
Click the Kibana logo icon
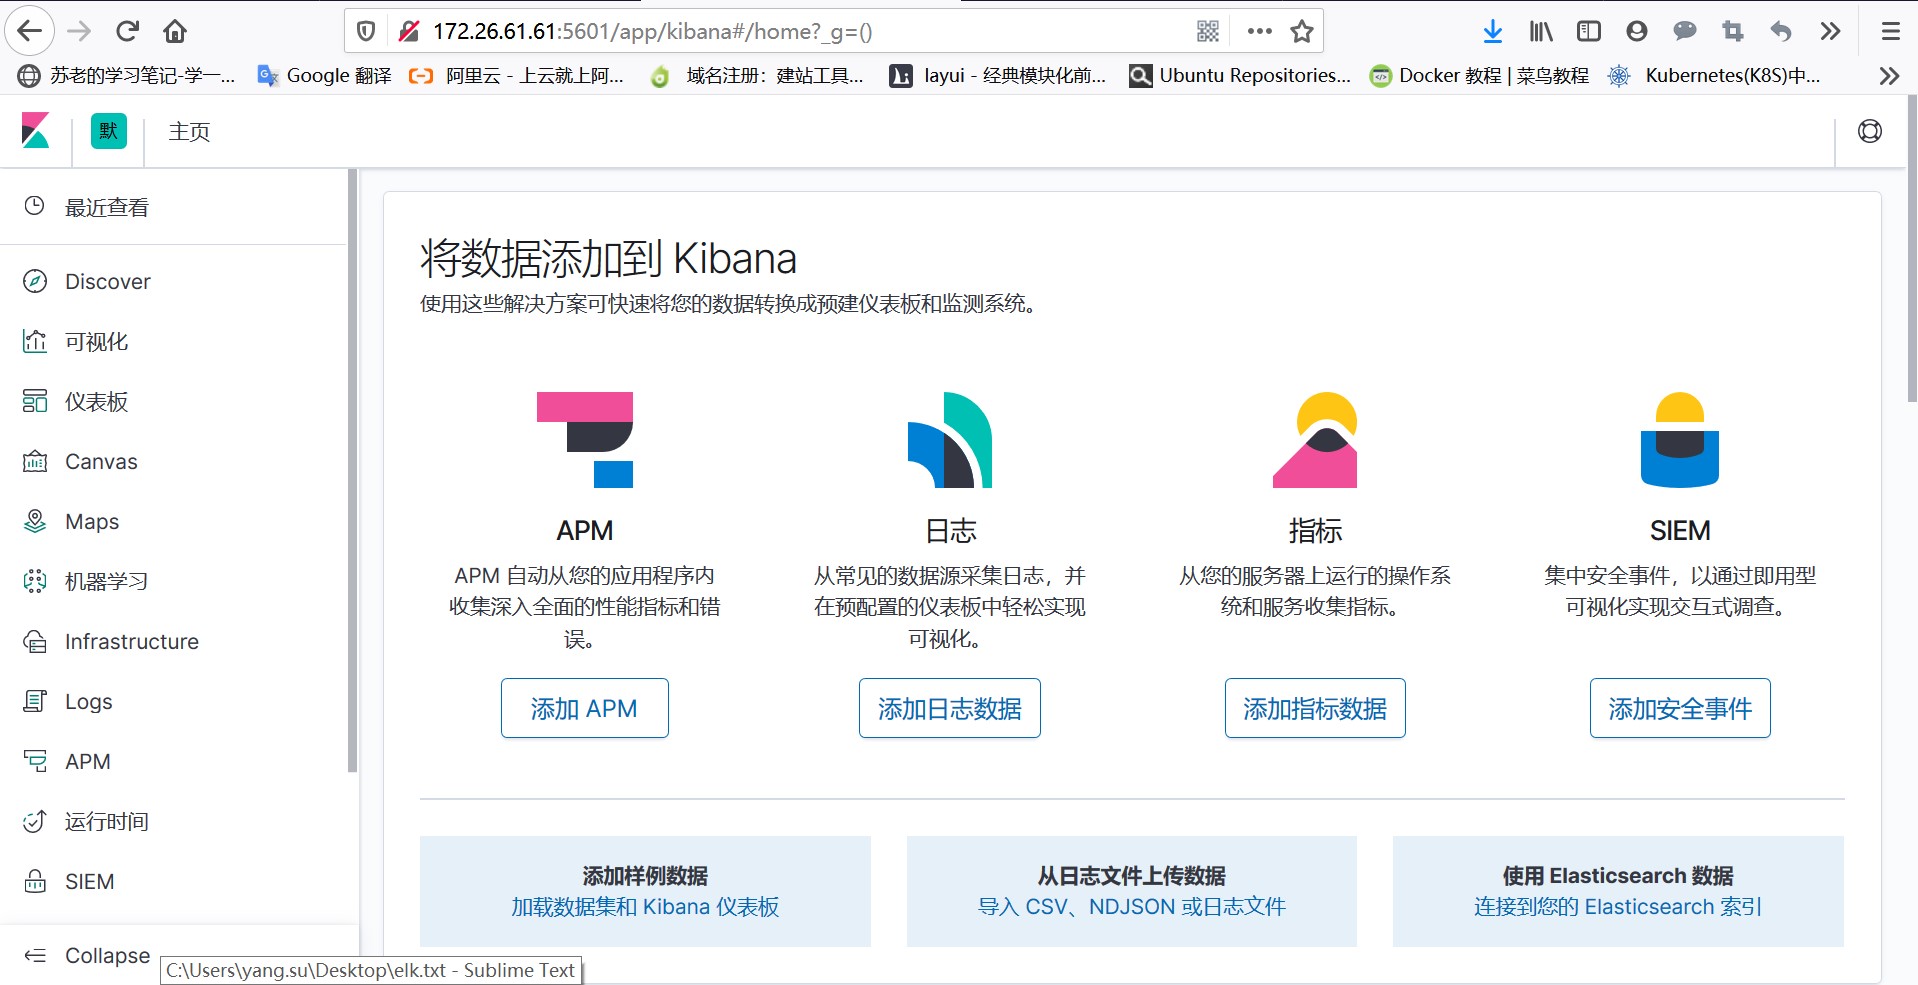pyautogui.click(x=35, y=131)
